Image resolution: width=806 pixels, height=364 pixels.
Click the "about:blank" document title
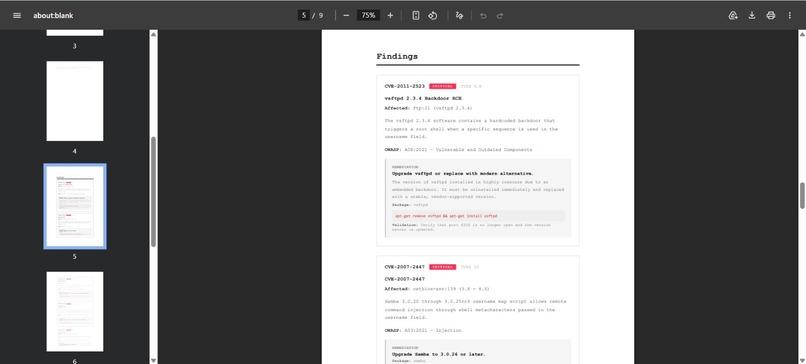point(53,15)
